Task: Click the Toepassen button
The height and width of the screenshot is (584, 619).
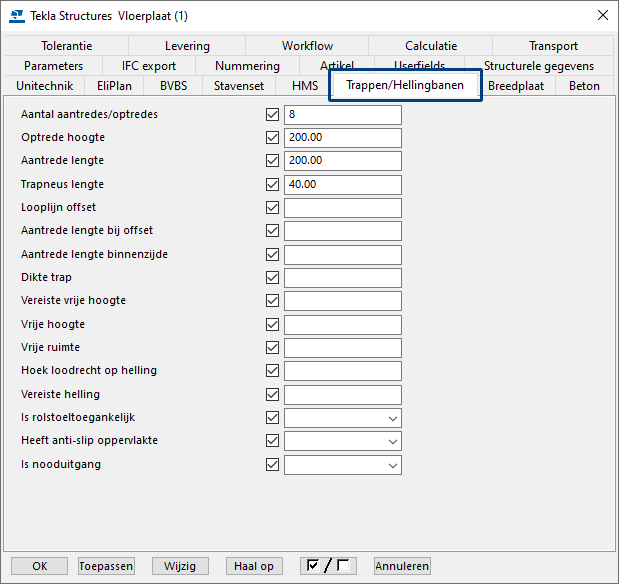Action: (106, 566)
